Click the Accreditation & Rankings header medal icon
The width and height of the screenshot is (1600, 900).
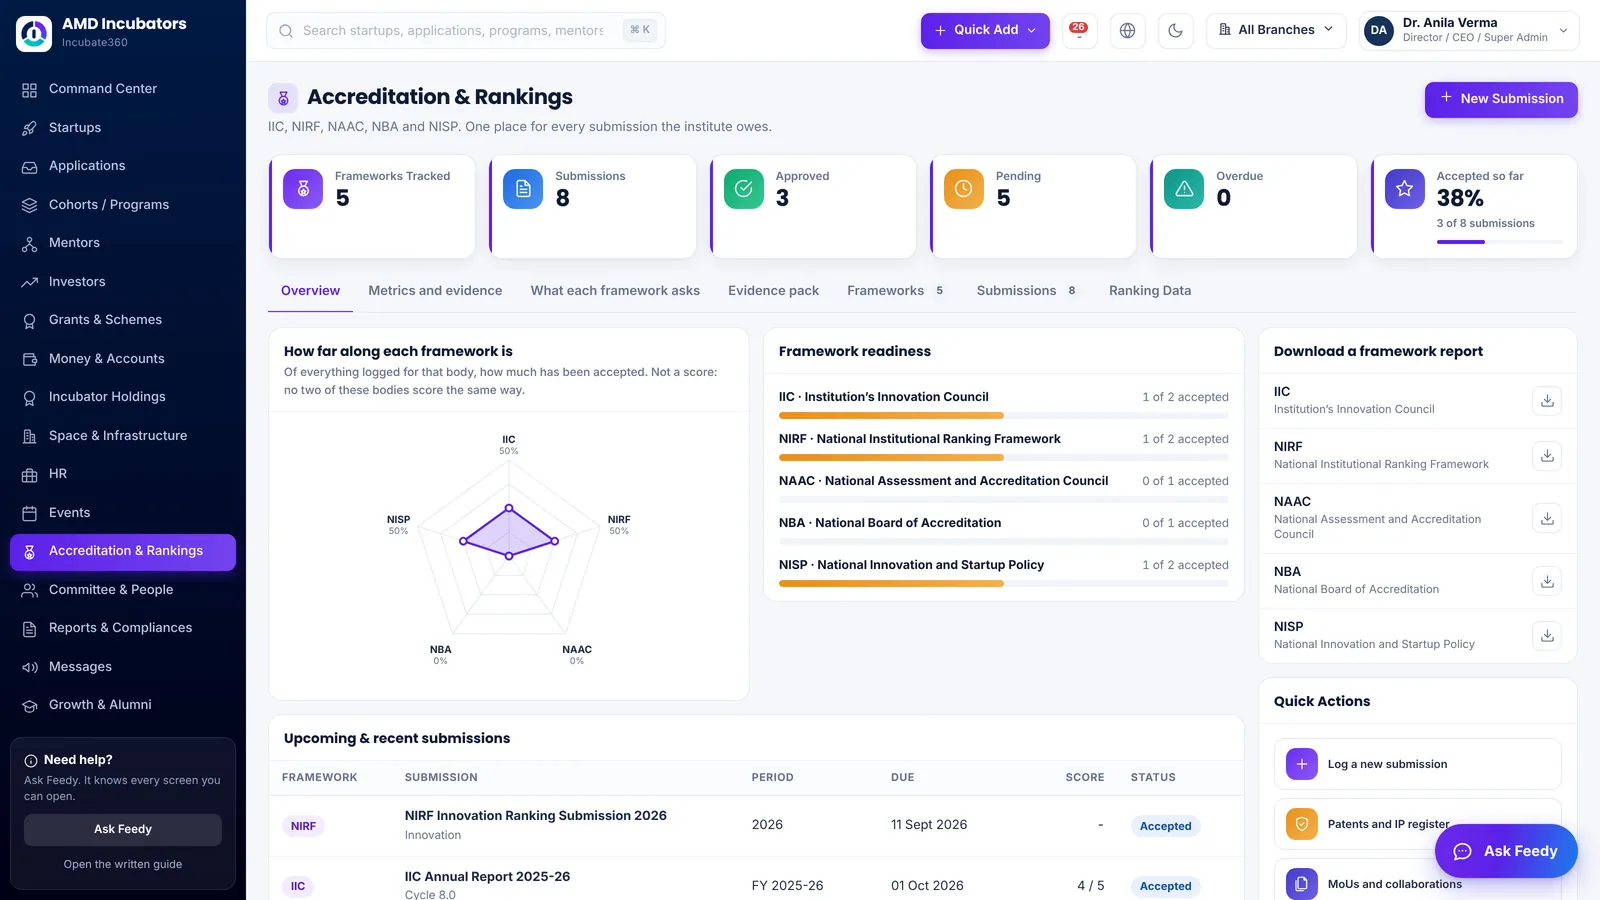283,98
